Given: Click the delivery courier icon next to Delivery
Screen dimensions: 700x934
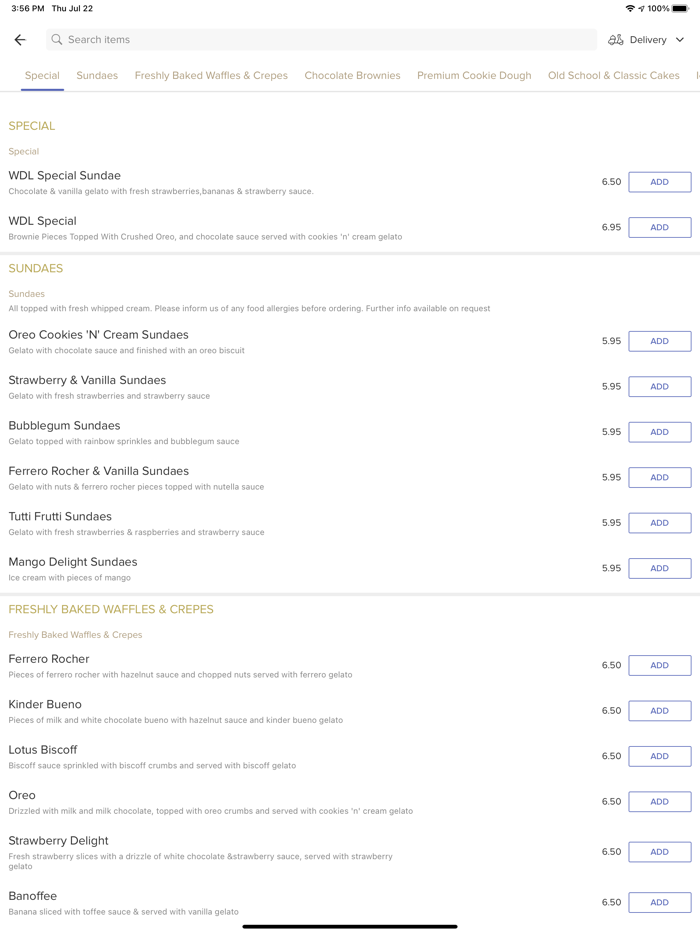Looking at the screenshot, I should click(617, 39).
